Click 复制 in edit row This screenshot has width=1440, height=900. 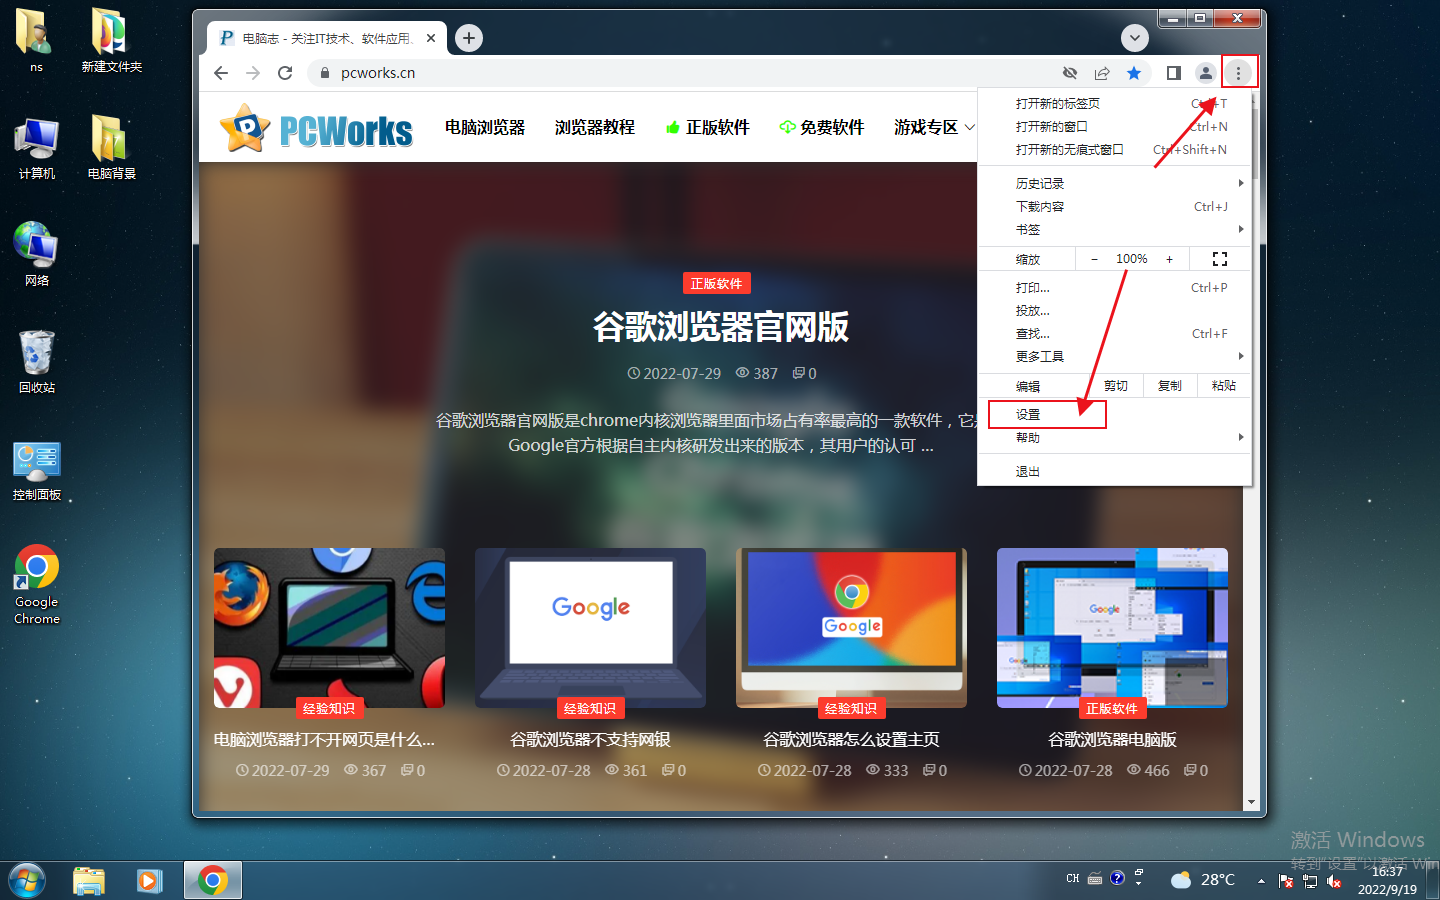coord(1169,386)
